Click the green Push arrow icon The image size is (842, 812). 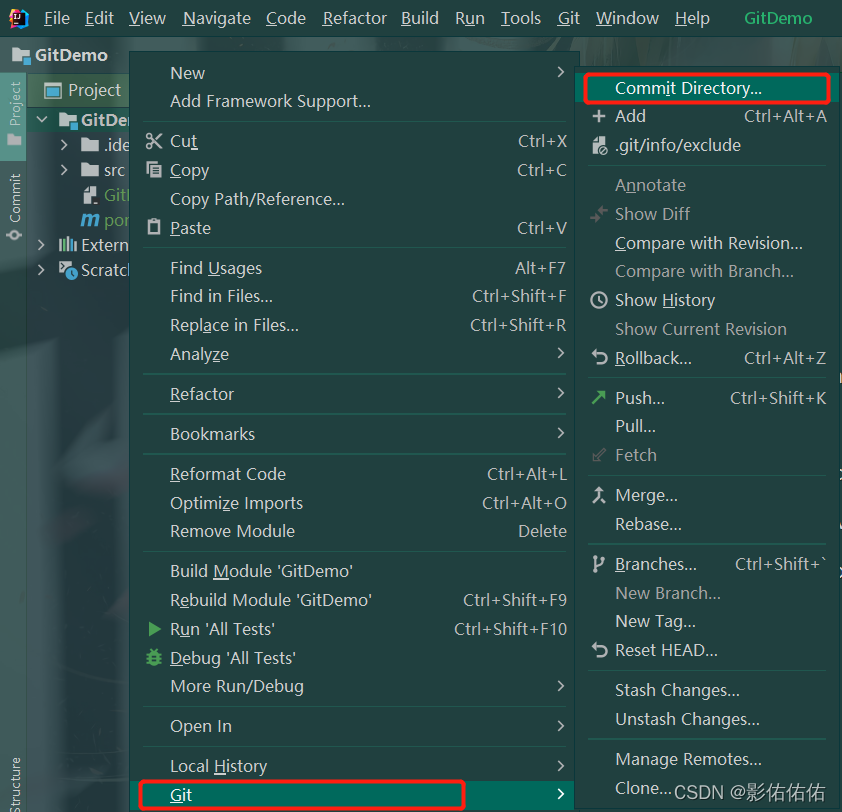coord(599,397)
